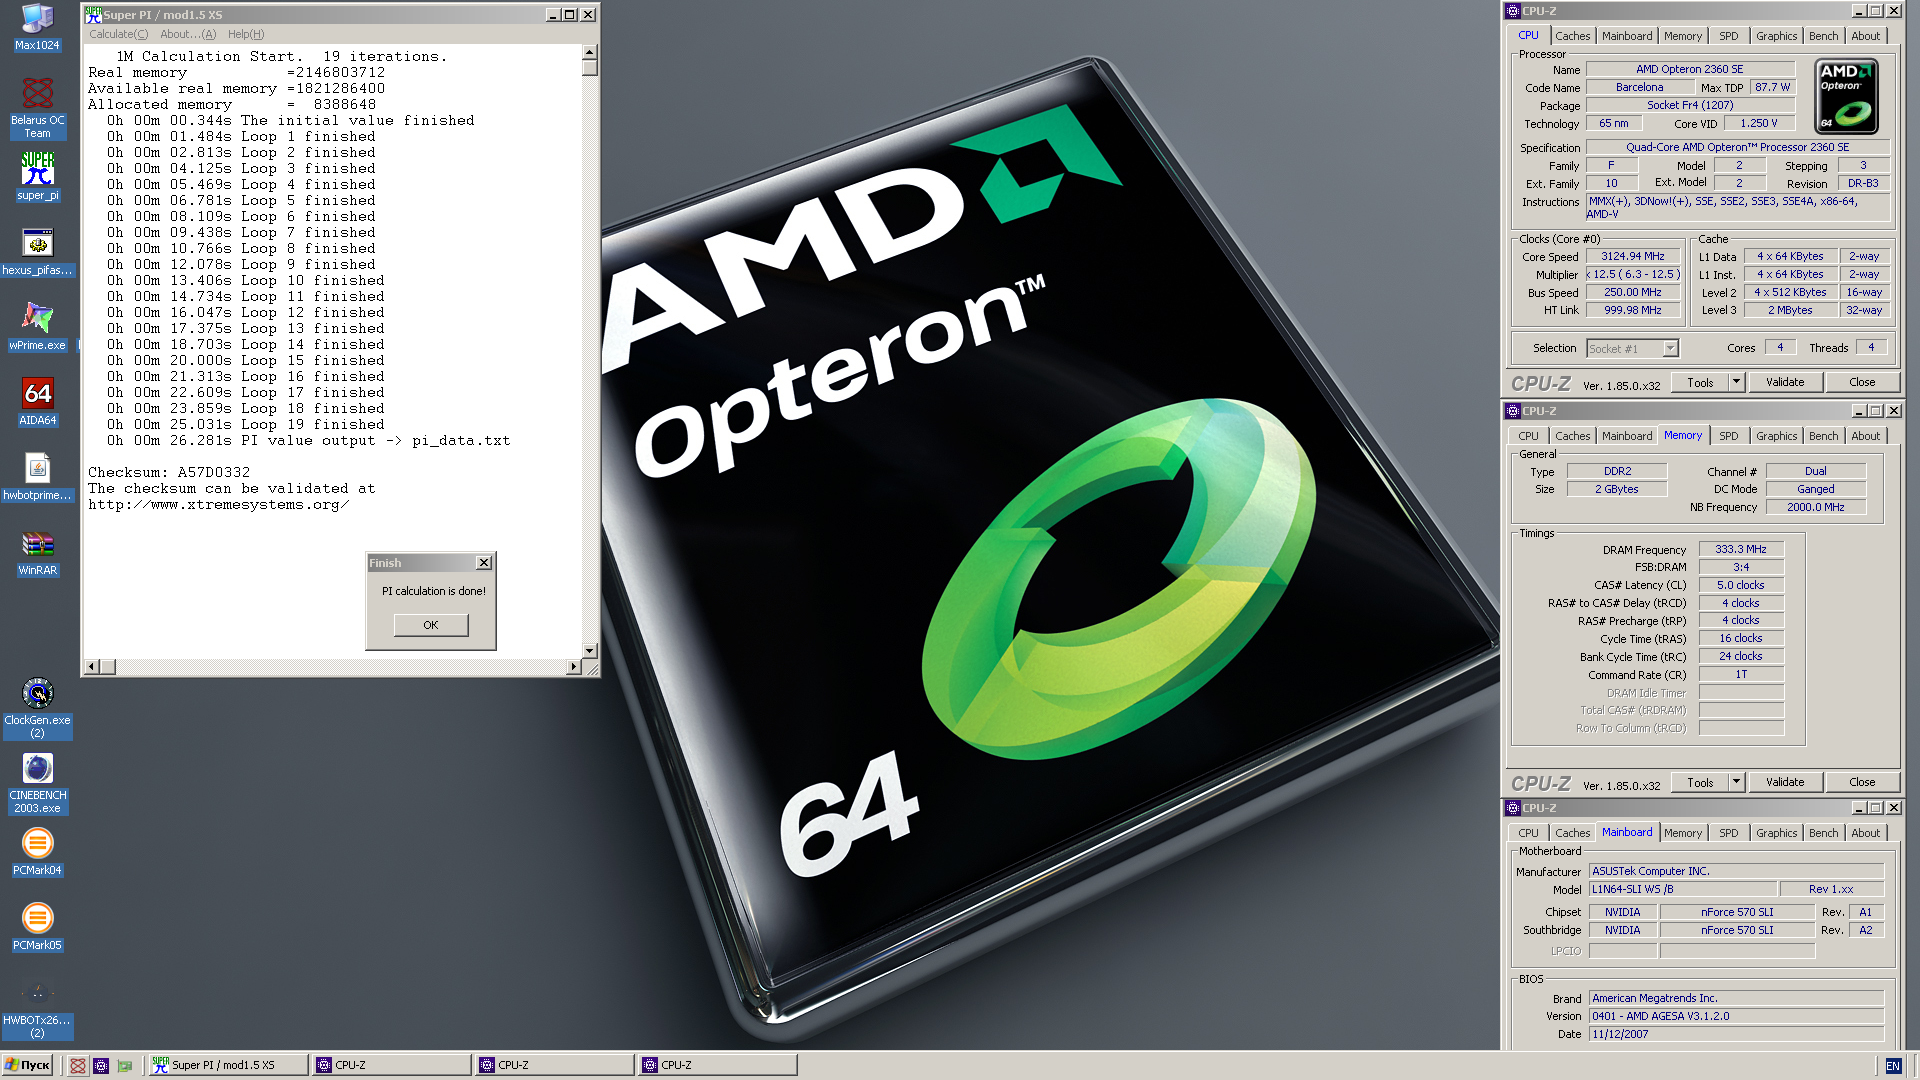Open Graphics tab in top CPU-Z window
This screenshot has width=1920, height=1080.
point(1777,36)
